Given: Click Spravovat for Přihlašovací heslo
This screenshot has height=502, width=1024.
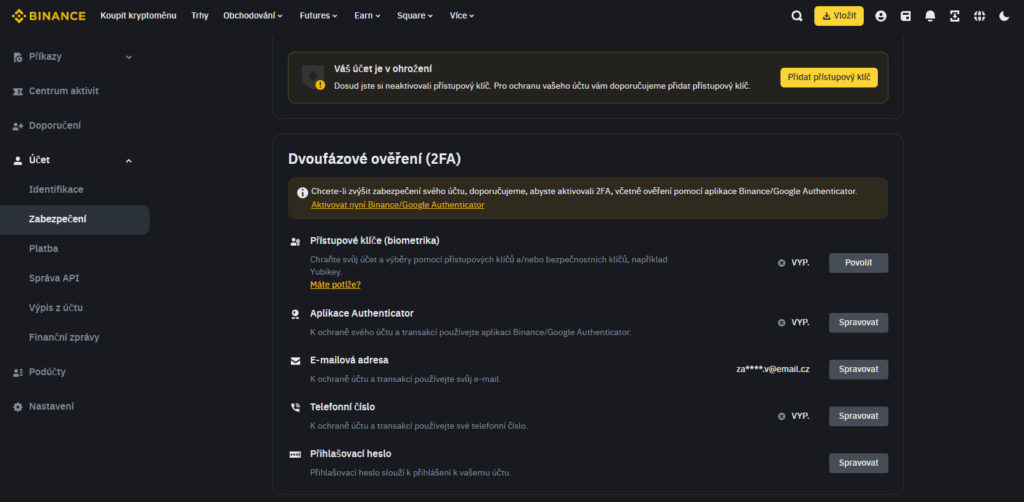Looking at the screenshot, I should click(x=858, y=463).
